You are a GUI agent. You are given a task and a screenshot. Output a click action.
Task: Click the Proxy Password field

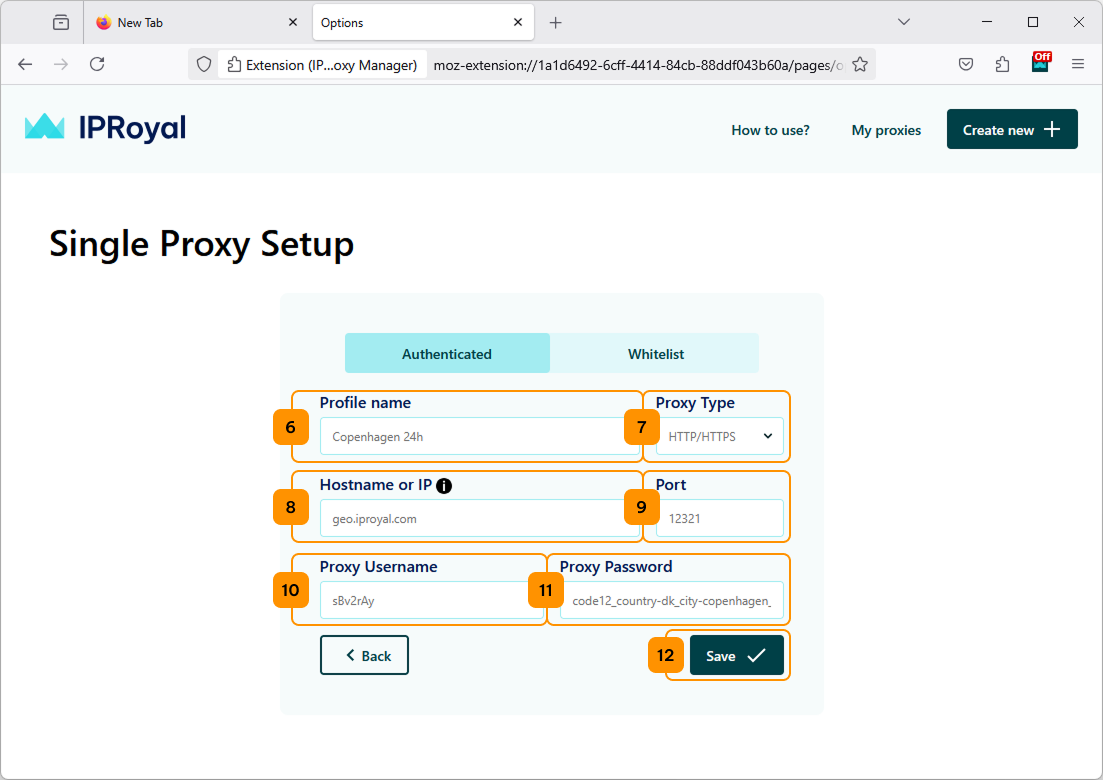[x=672, y=601]
